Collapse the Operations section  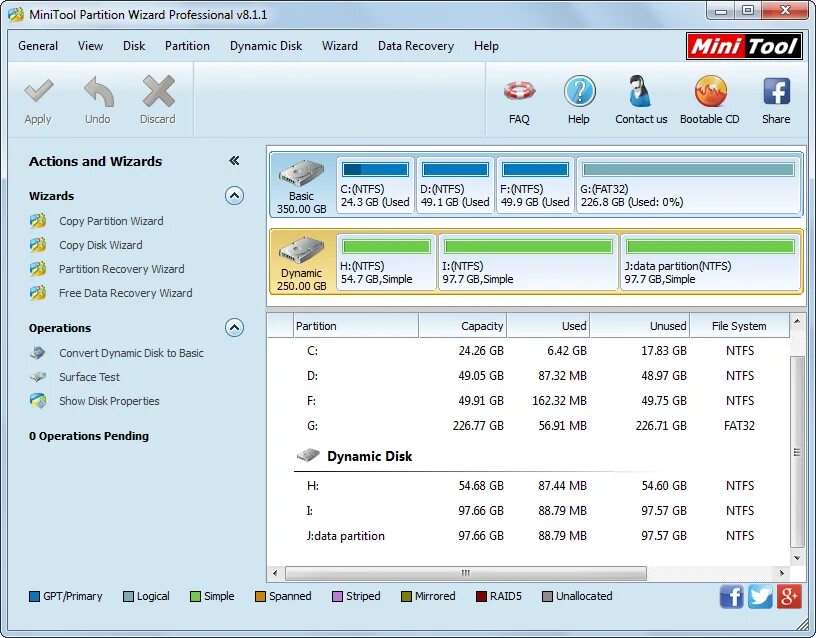[234, 328]
